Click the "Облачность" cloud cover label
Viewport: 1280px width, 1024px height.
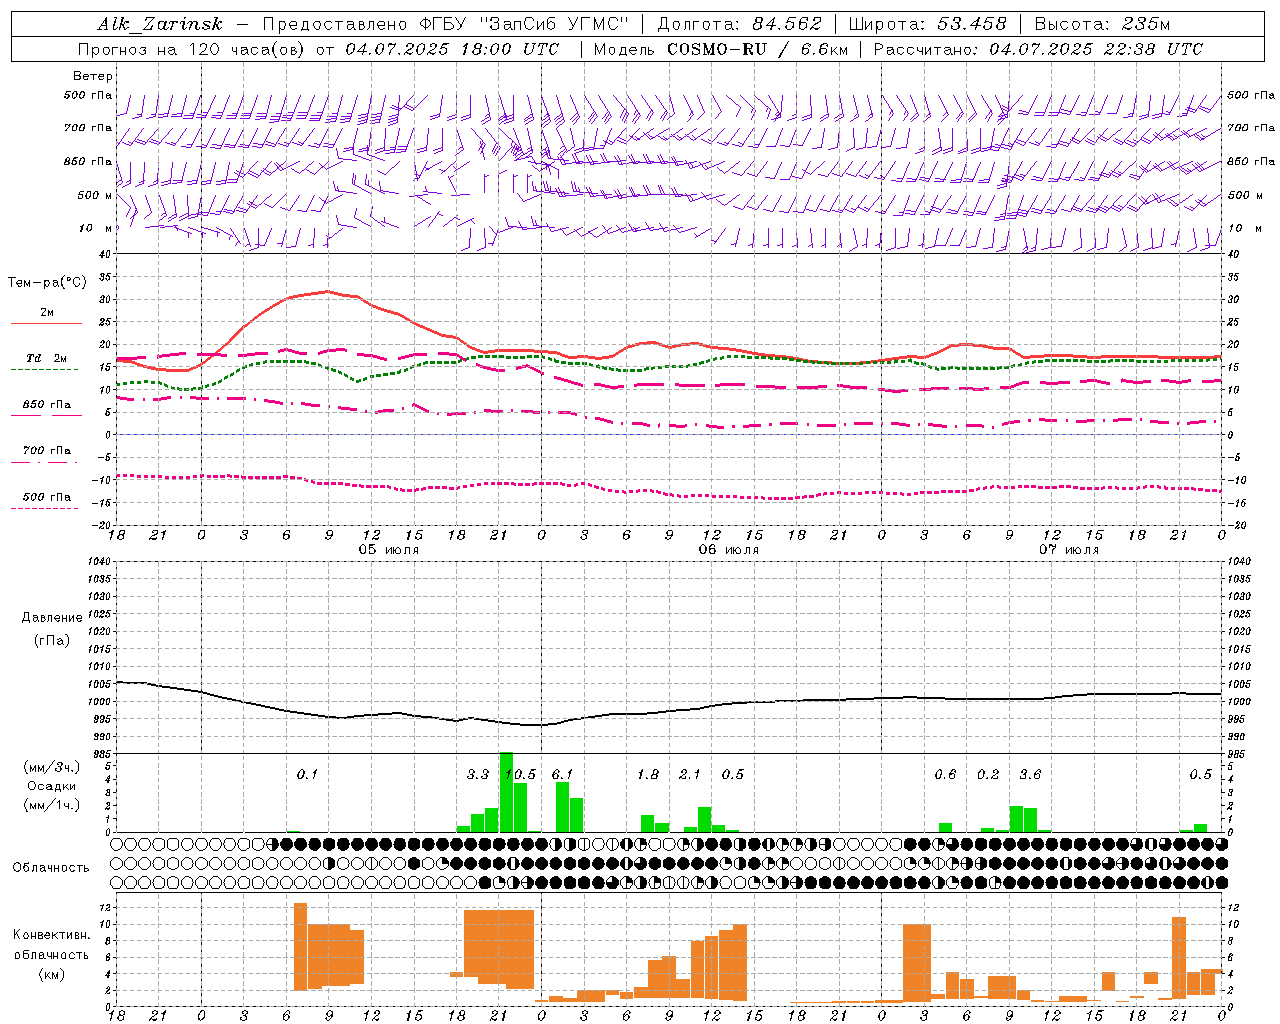(x=51, y=867)
